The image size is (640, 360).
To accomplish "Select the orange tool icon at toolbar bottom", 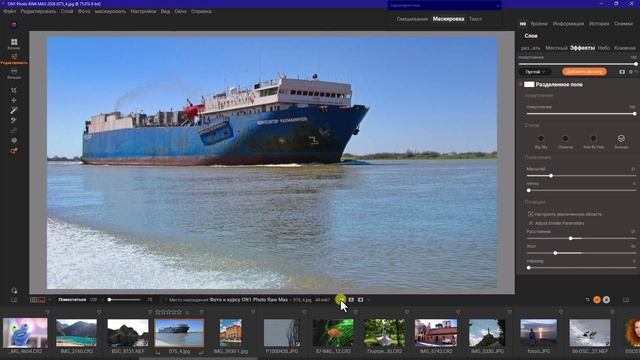I will (x=14, y=151).
